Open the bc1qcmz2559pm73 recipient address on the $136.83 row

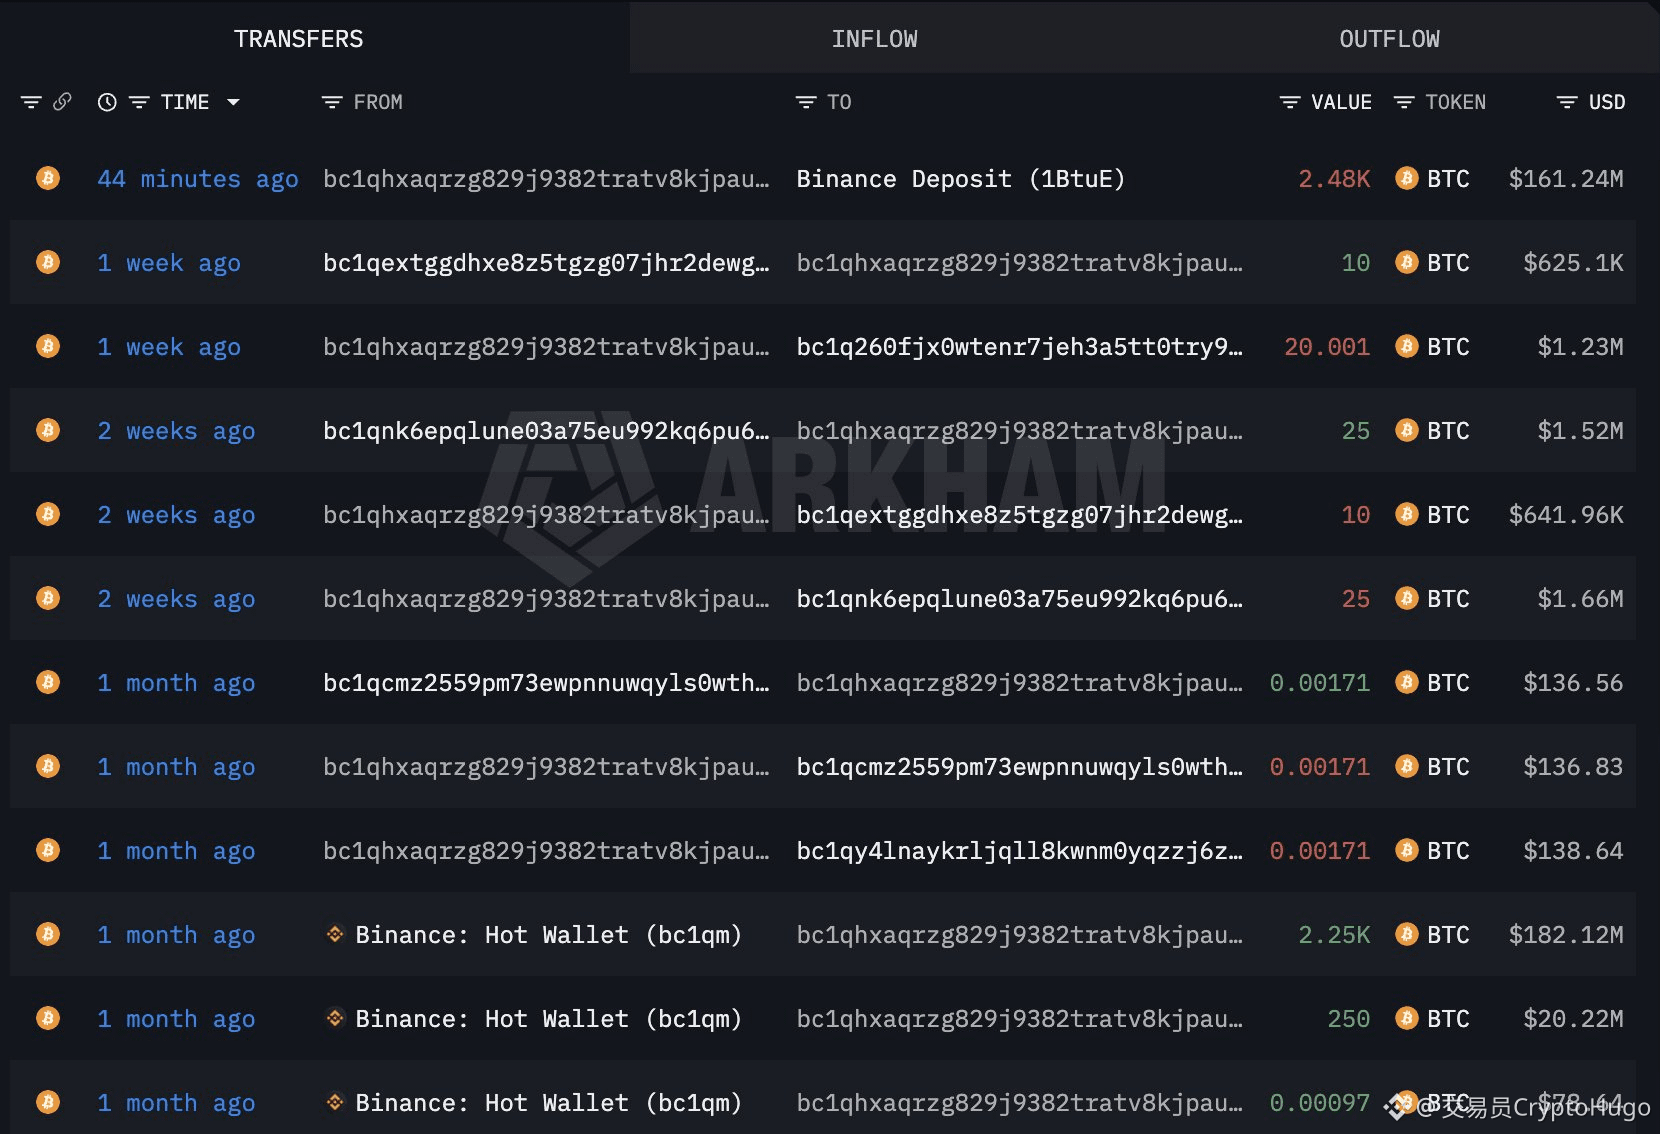click(x=1020, y=767)
